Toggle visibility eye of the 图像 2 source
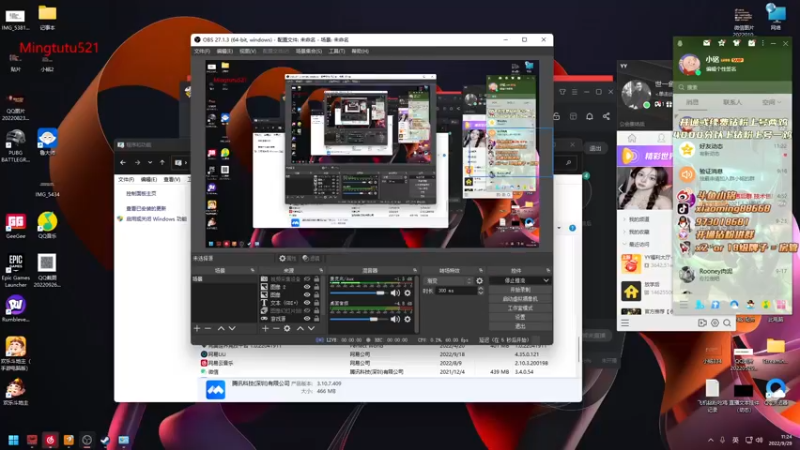The width and height of the screenshot is (800, 450). pos(307,287)
